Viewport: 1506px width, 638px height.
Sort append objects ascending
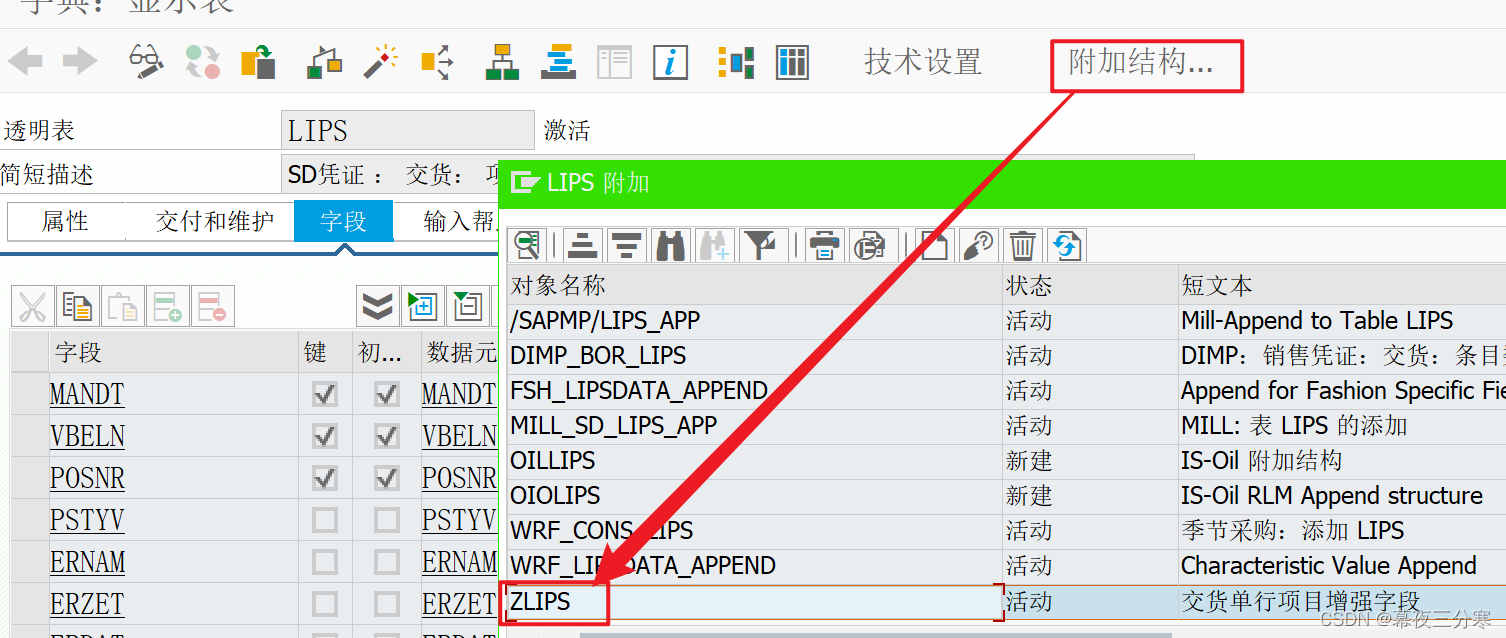coord(582,245)
